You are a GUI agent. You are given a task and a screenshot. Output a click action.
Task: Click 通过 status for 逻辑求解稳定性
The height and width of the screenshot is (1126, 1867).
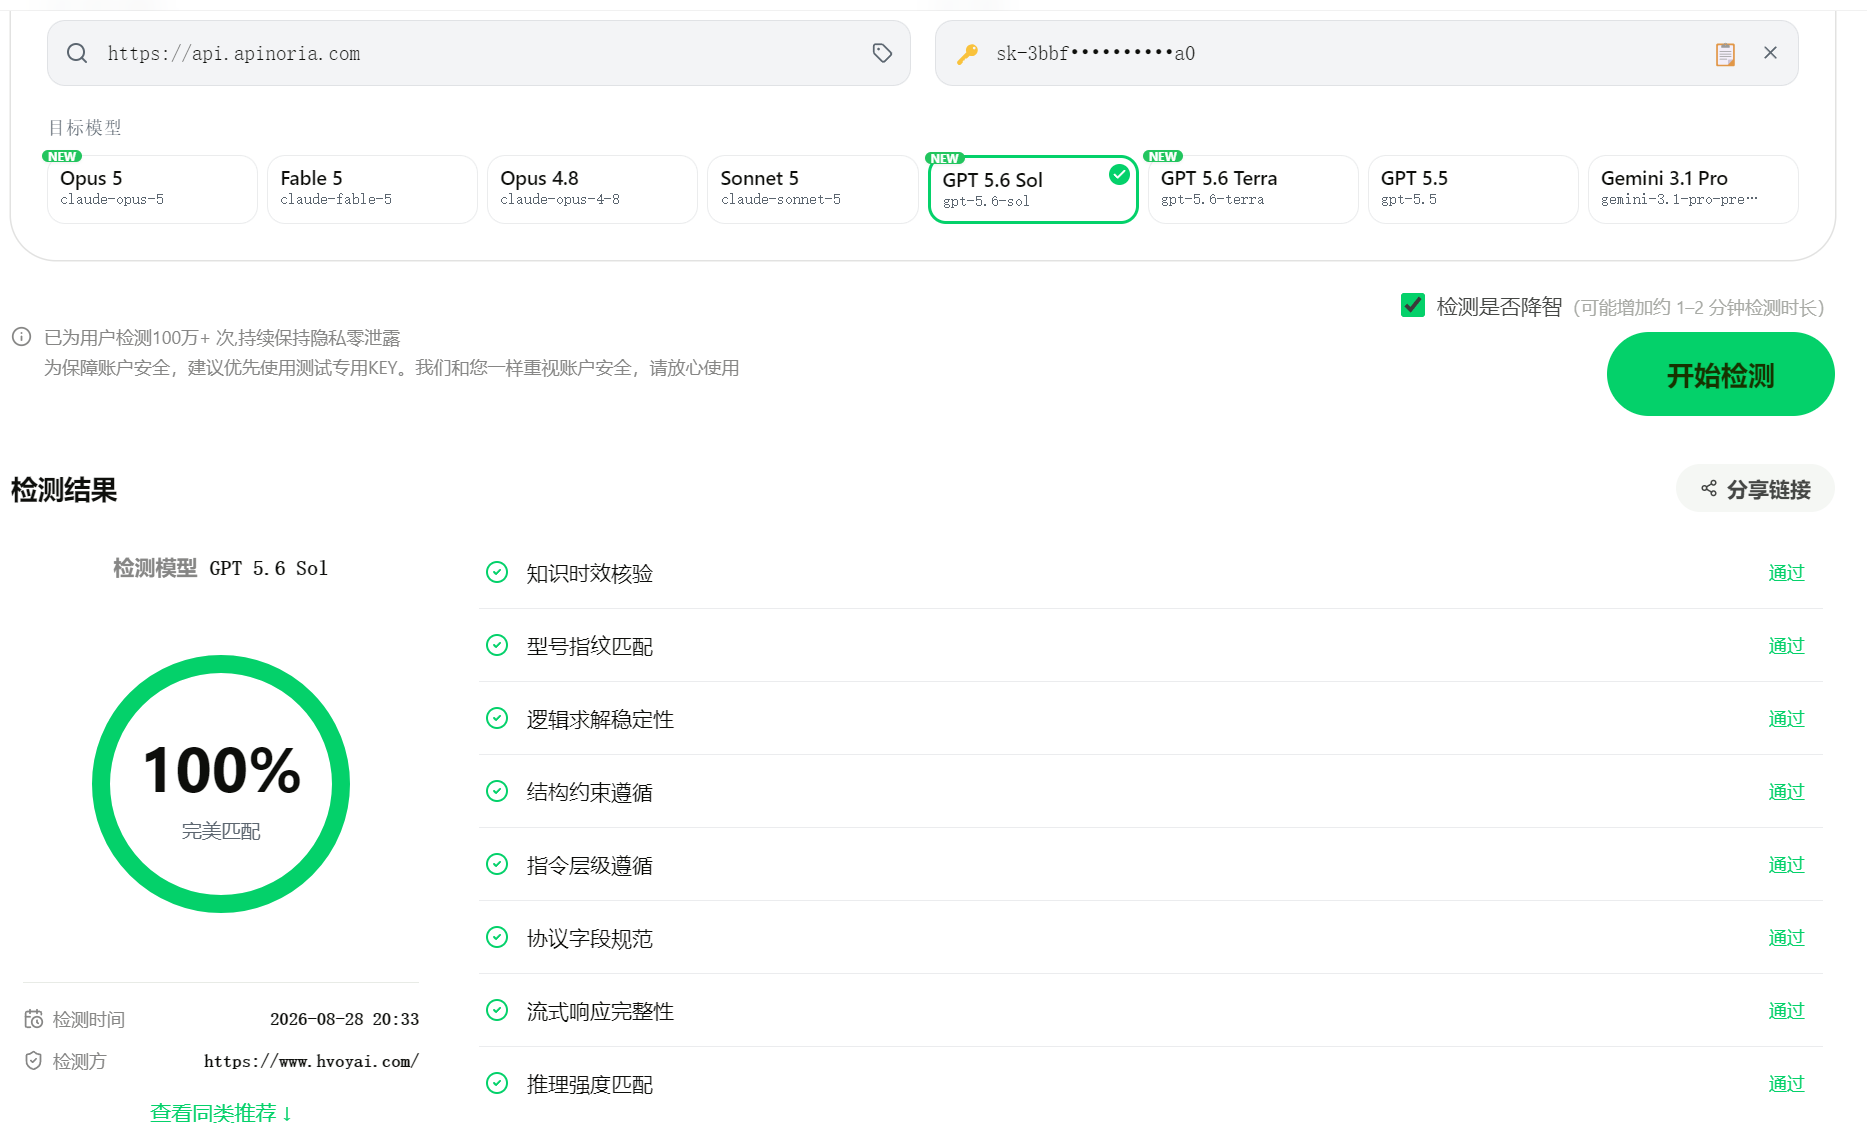click(1786, 719)
